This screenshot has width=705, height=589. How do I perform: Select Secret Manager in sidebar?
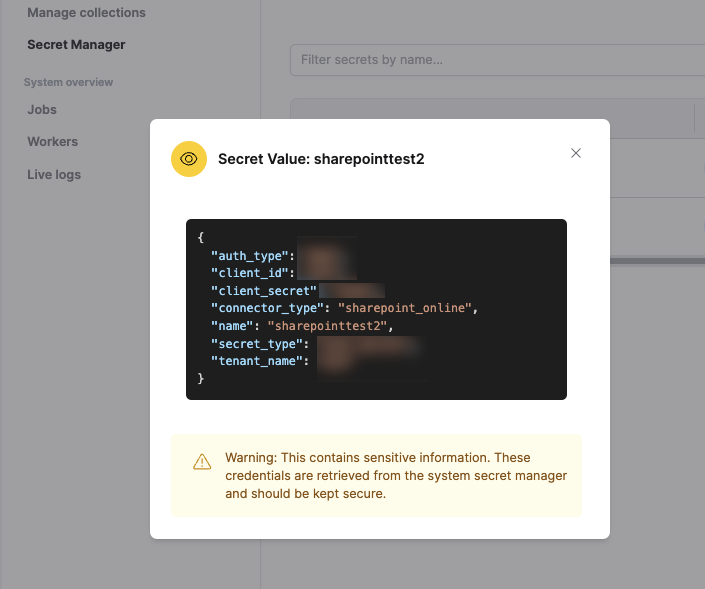(x=76, y=45)
